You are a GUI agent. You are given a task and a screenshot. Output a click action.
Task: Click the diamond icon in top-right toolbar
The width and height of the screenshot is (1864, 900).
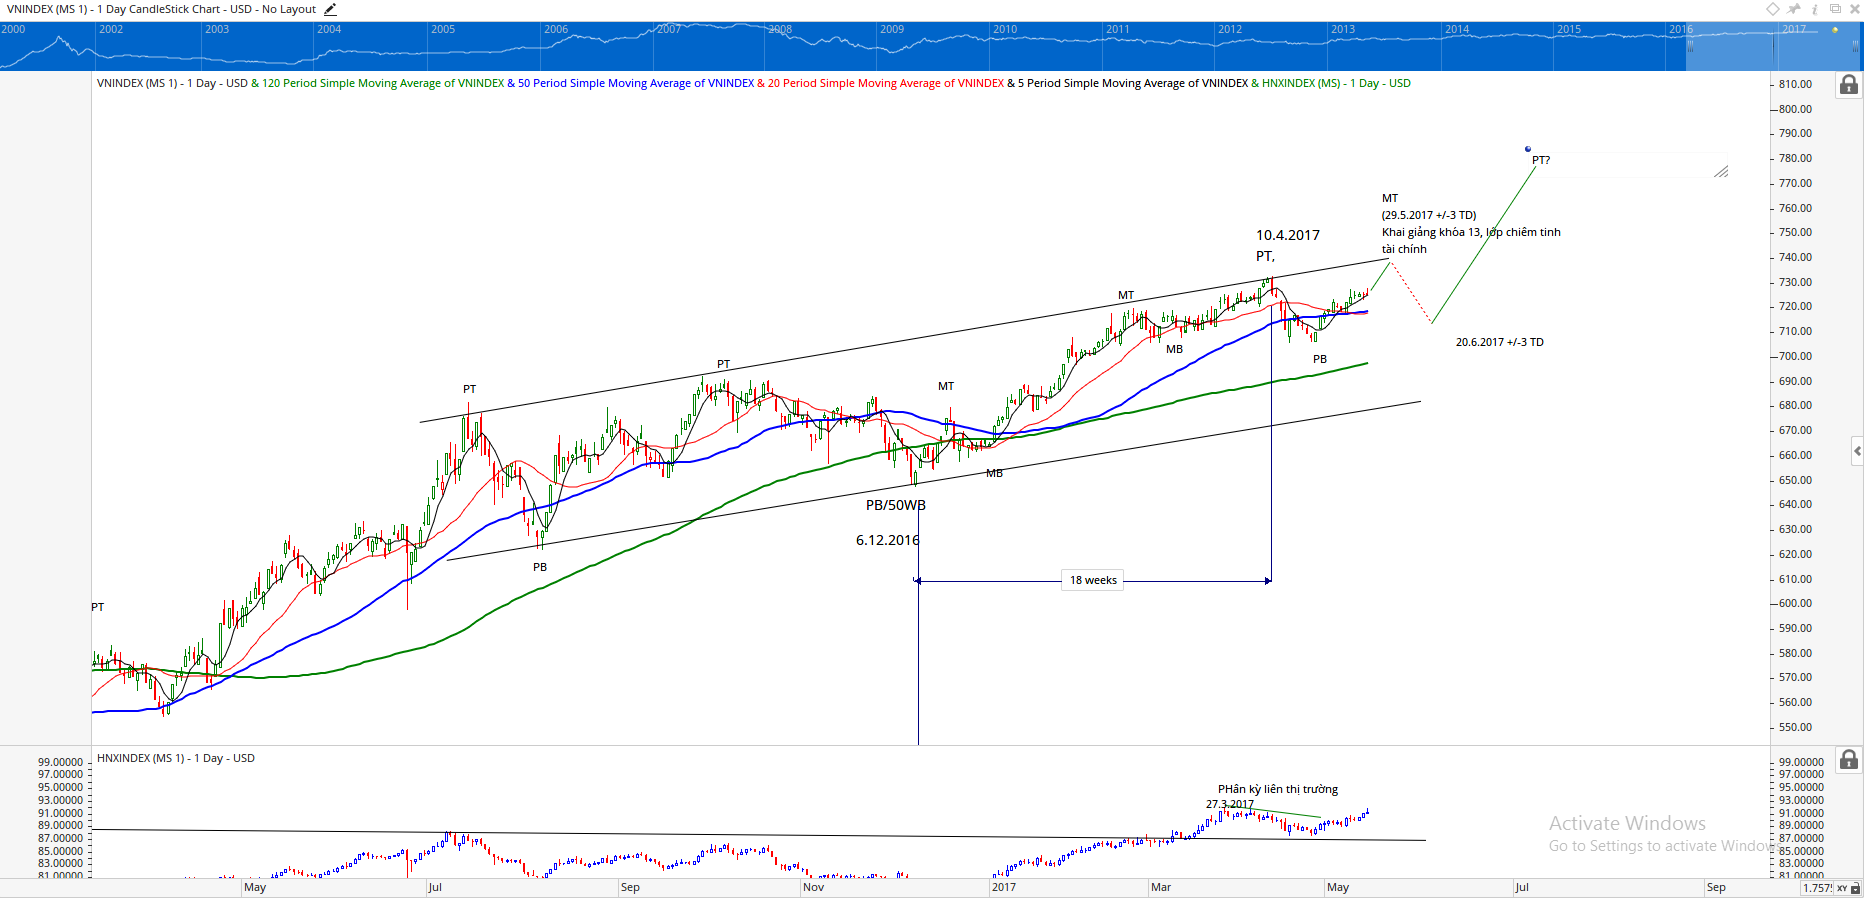tap(1772, 9)
